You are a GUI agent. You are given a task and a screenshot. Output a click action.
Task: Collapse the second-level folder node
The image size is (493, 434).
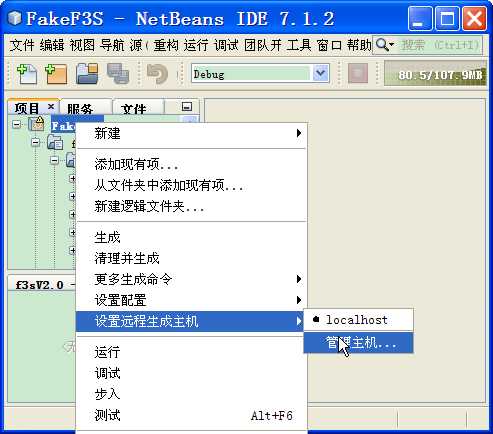point(35,143)
